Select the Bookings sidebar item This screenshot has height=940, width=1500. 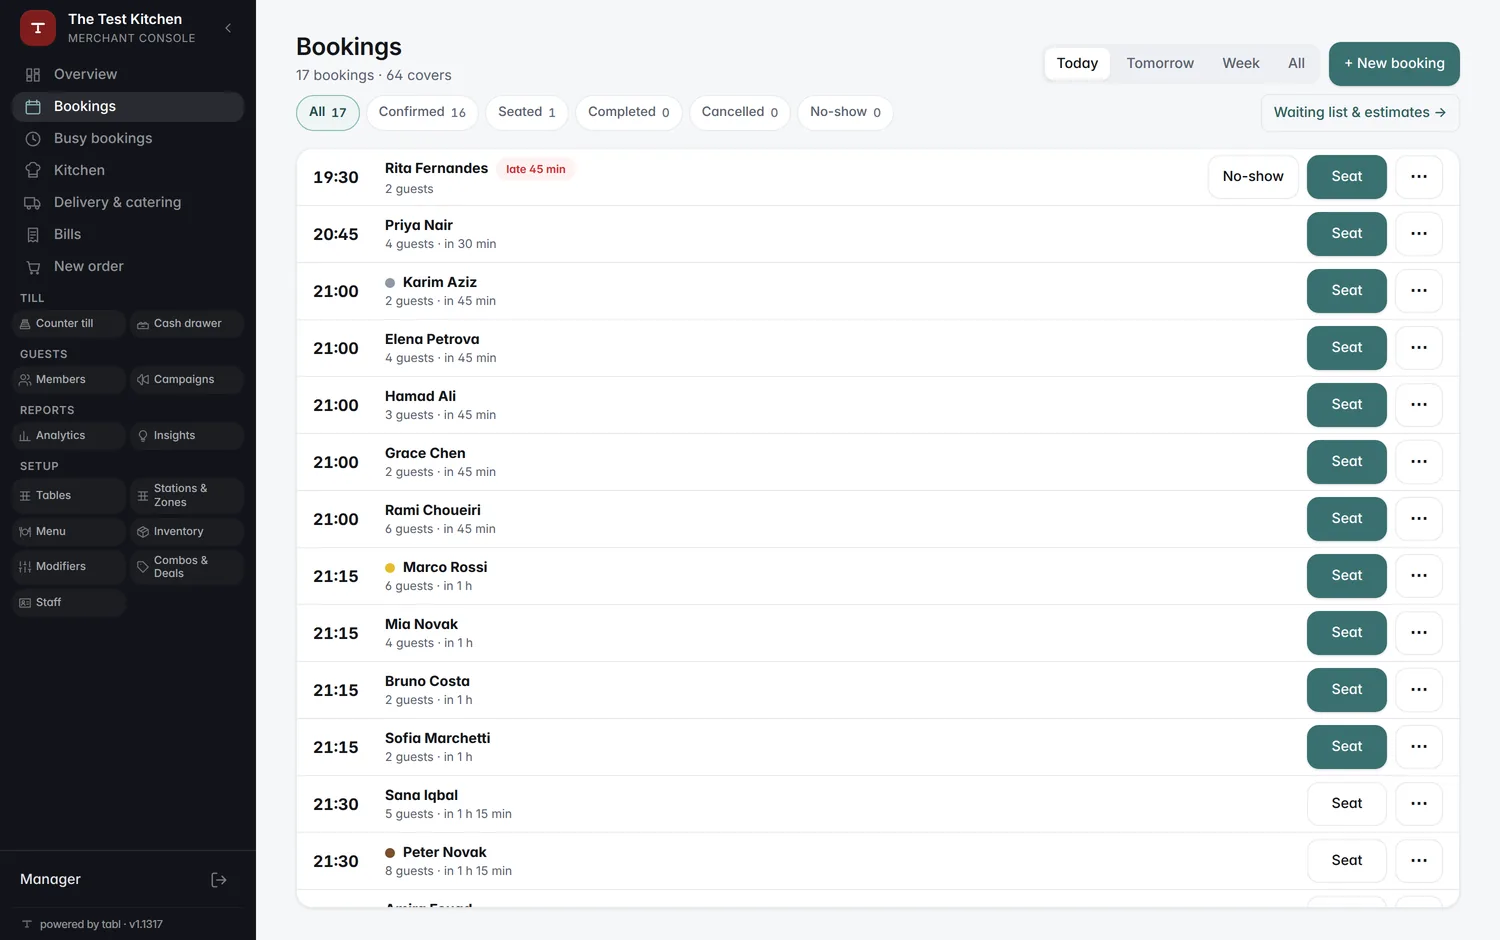pyautogui.click(x=128, y=106)
